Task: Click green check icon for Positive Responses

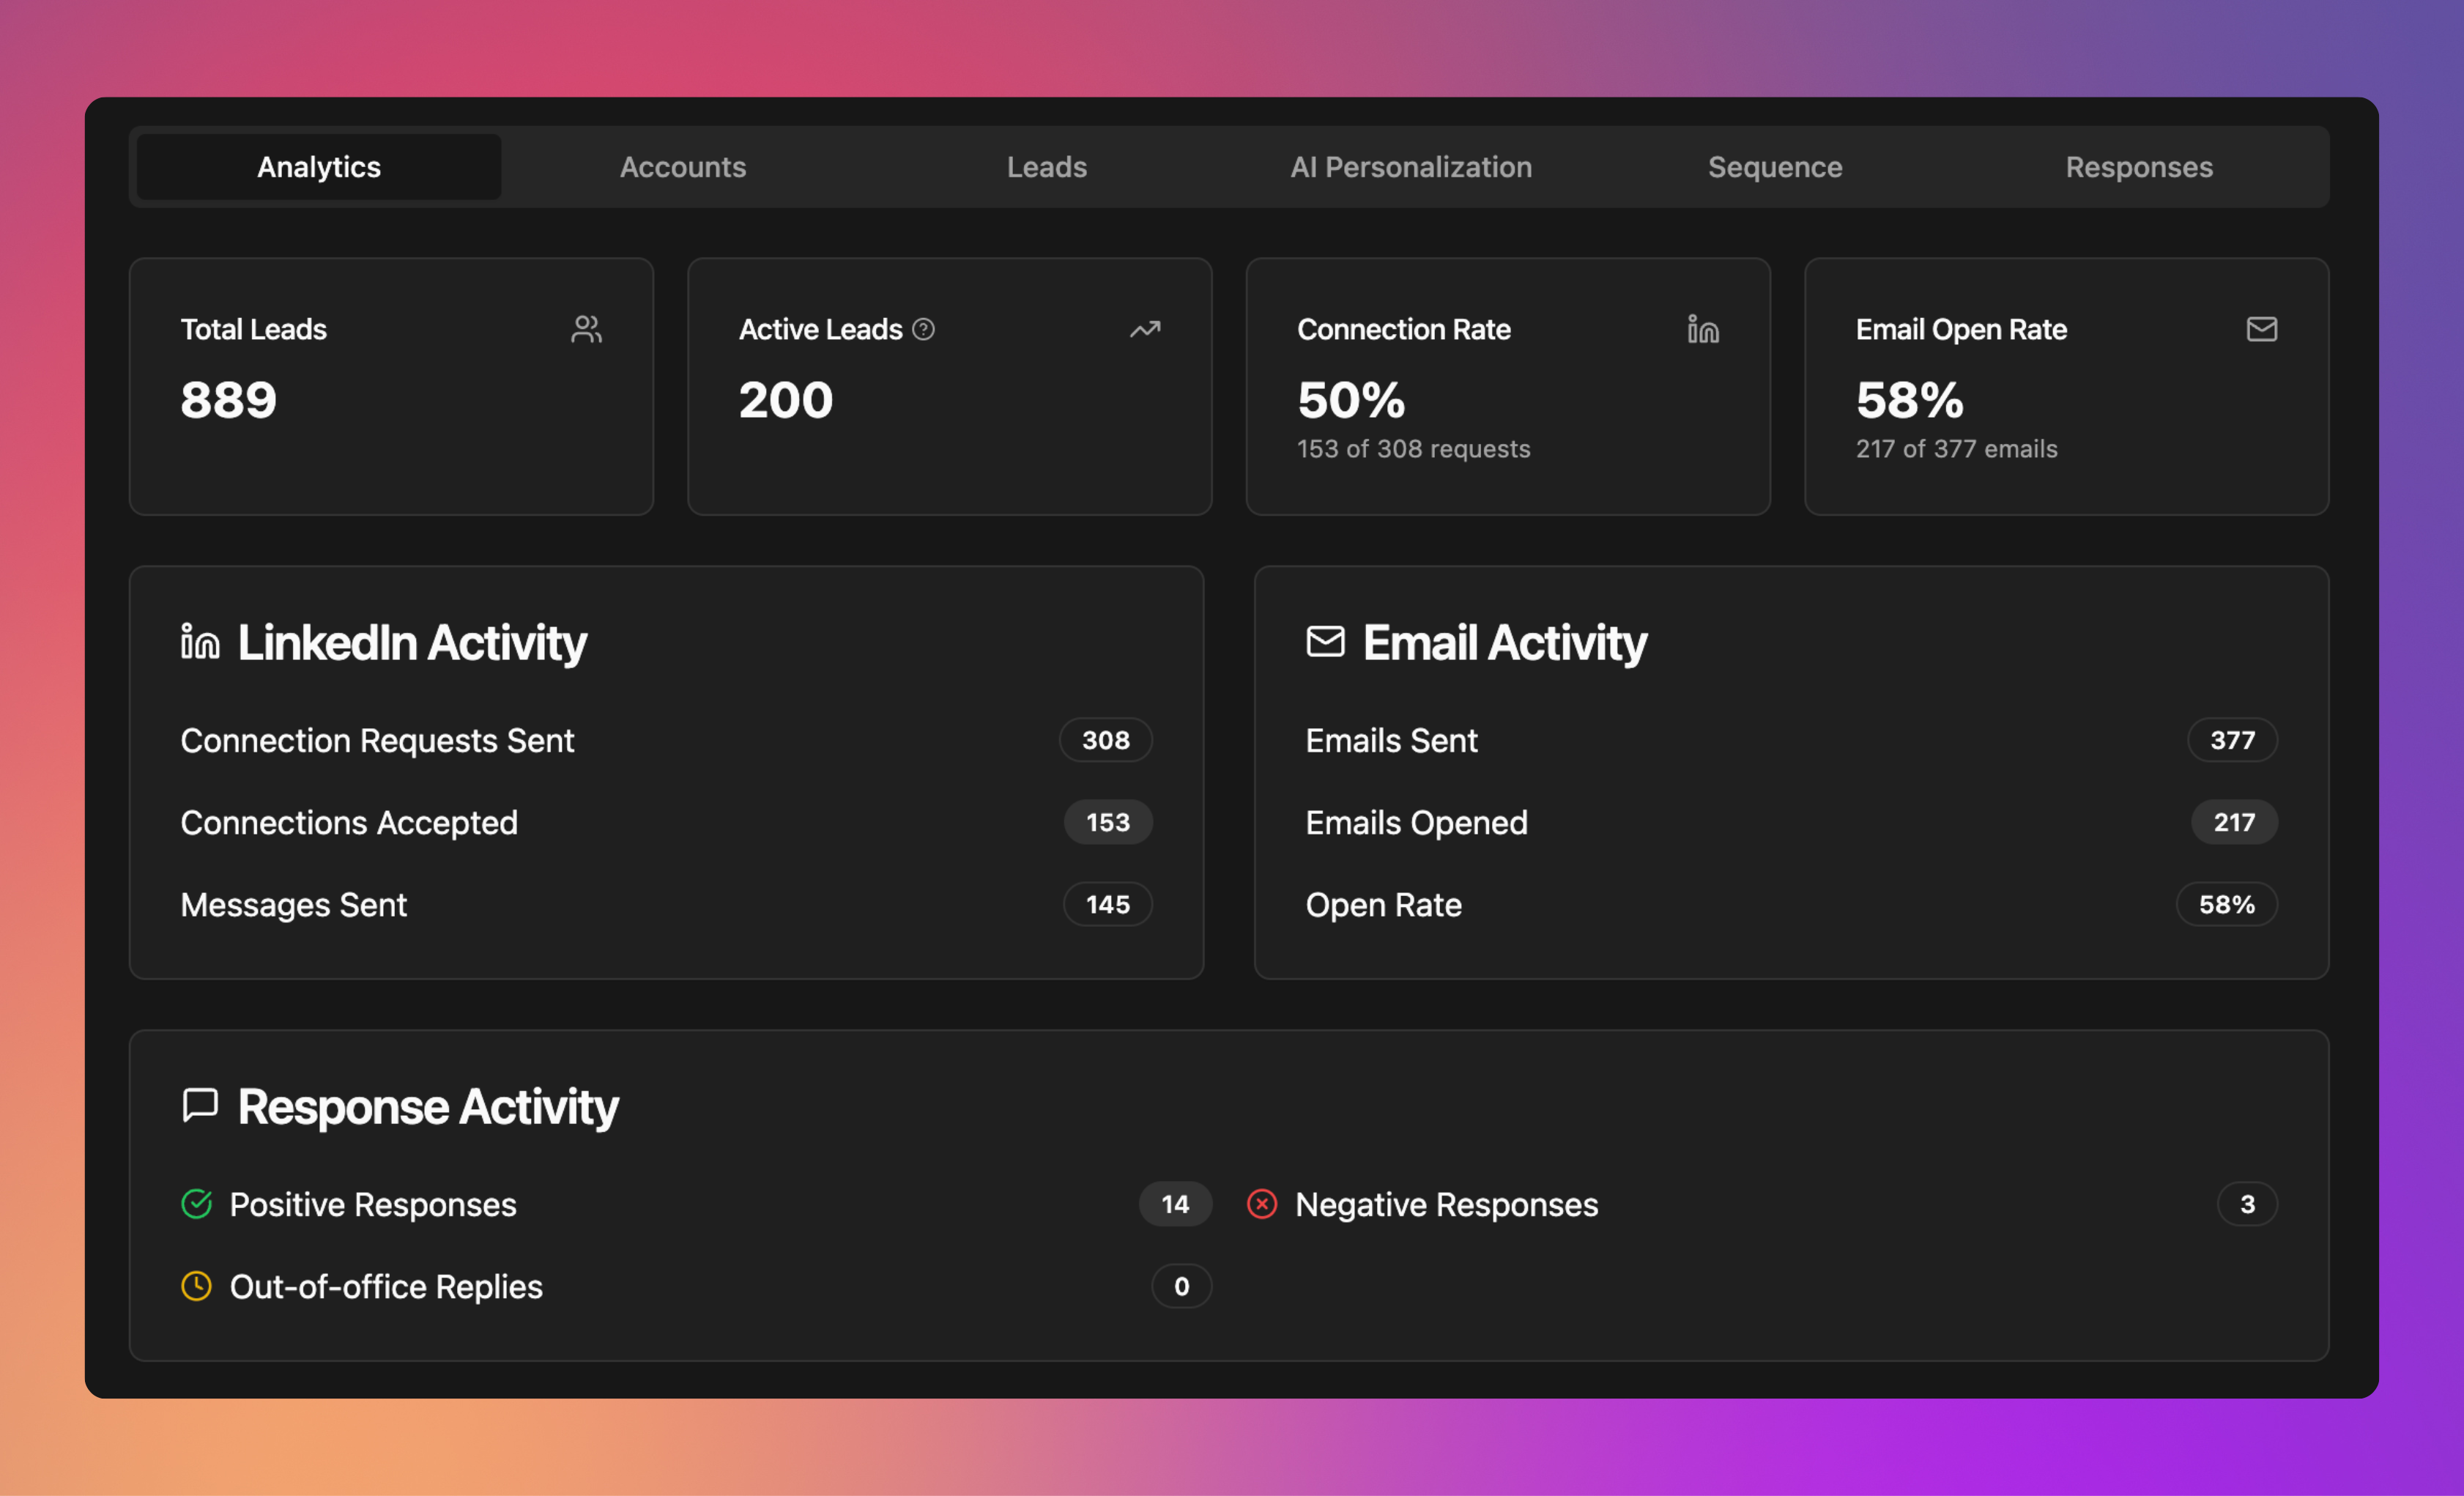Action: pos(197,1204)
